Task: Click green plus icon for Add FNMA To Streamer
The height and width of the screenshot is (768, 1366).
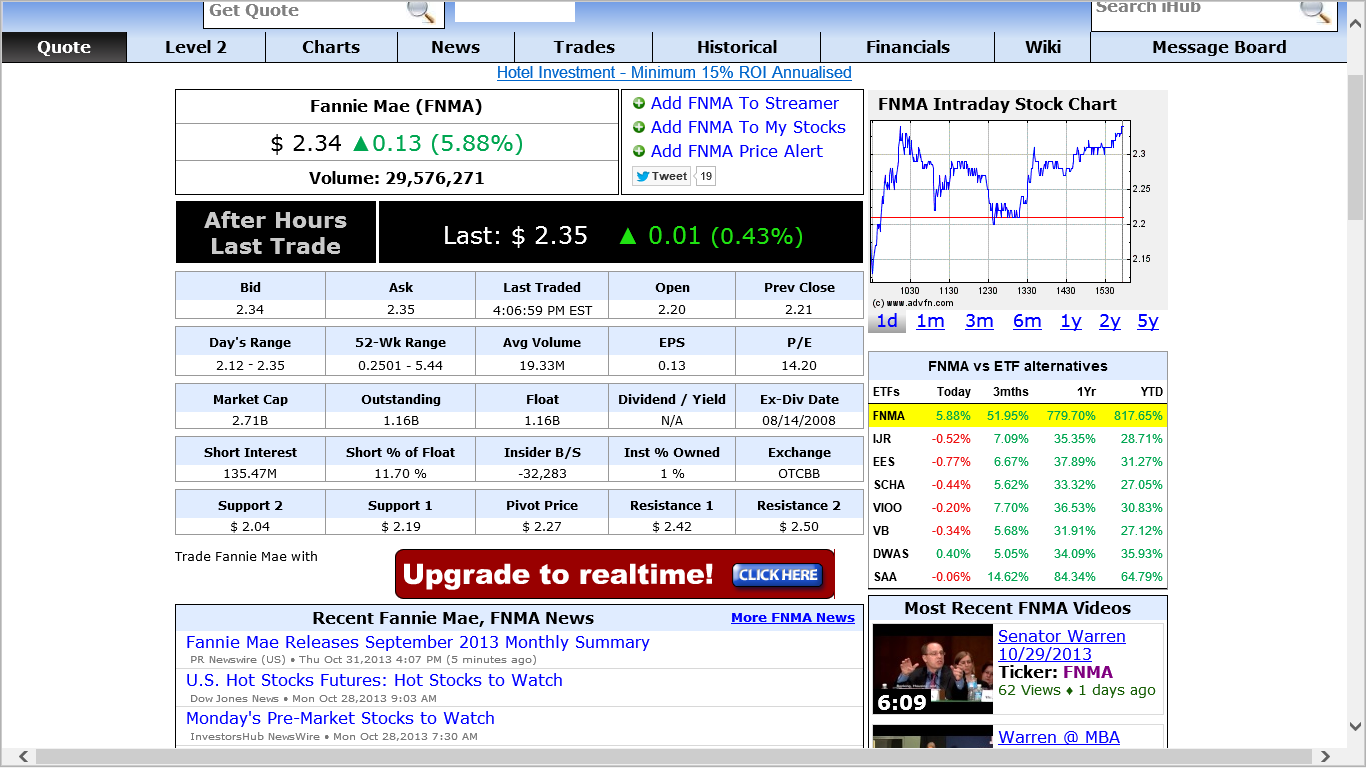Action: pyautogui.click(x=639, y=103)
